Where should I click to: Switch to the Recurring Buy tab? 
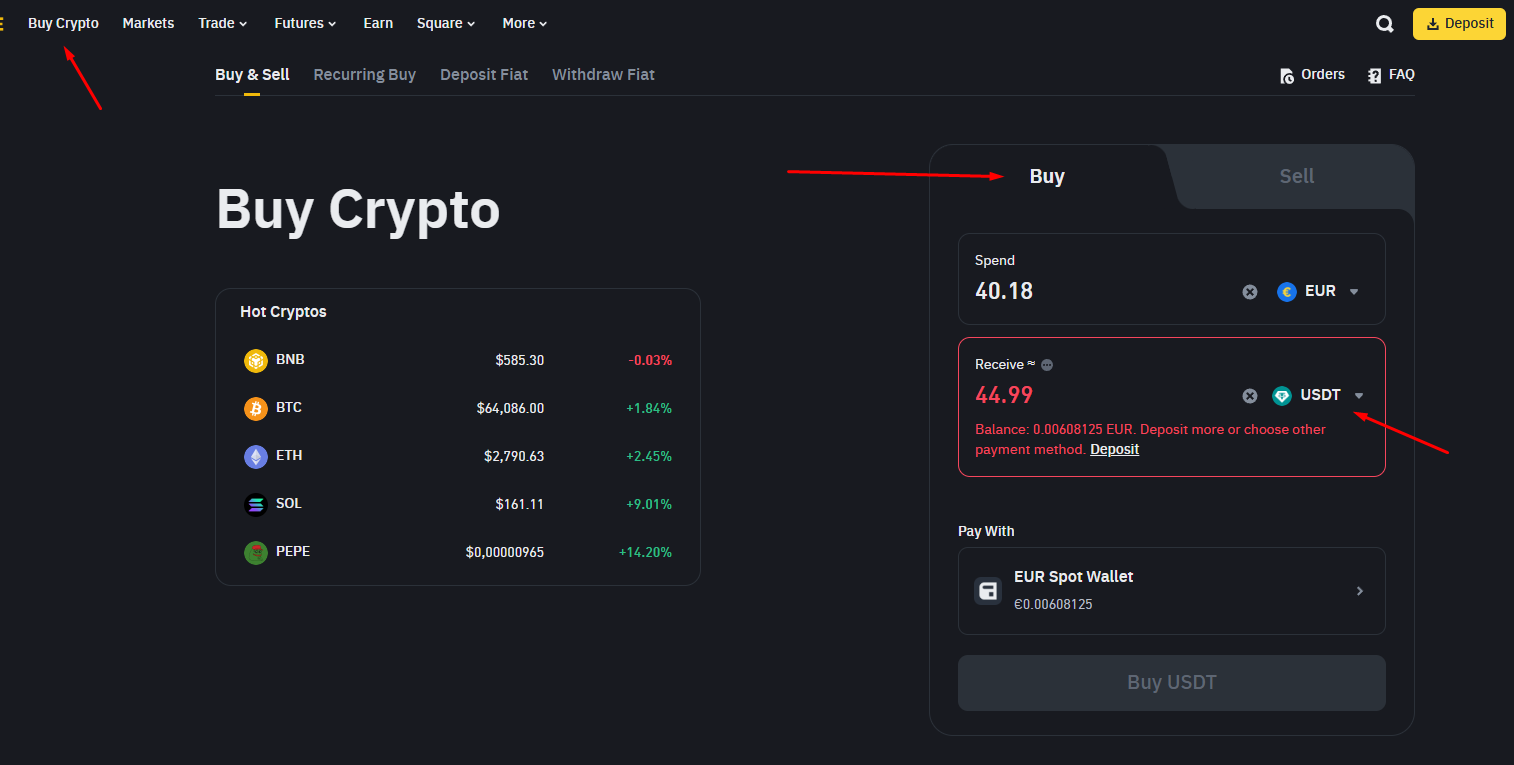[x=364, y=75]
